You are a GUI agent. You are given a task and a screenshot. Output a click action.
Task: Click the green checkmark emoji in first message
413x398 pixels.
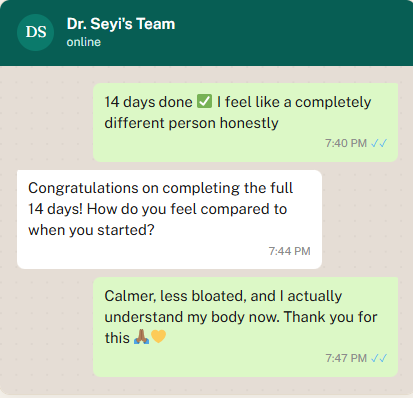(x=204, y=101)
